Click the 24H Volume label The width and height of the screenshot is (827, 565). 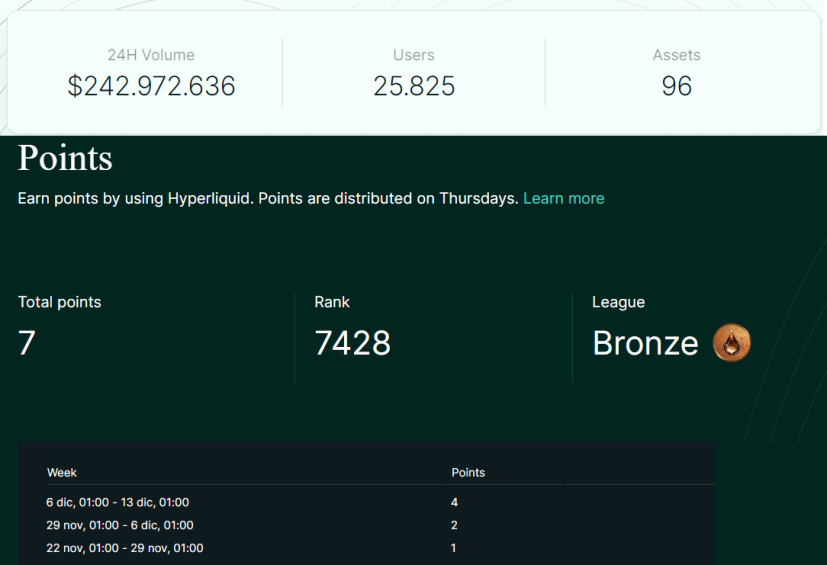(x=151, y=55)
